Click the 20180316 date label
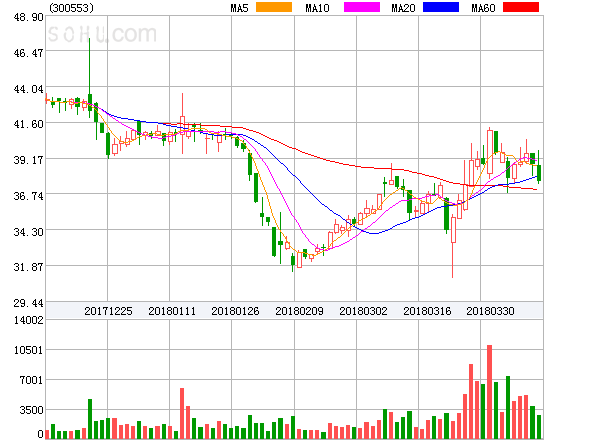600x440 pixels. pos(427,311)
